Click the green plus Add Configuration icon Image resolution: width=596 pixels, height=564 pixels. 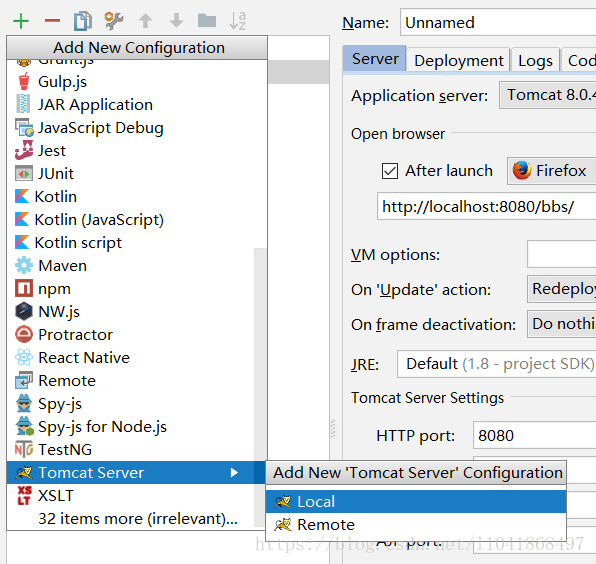click(x=21, y=21)
